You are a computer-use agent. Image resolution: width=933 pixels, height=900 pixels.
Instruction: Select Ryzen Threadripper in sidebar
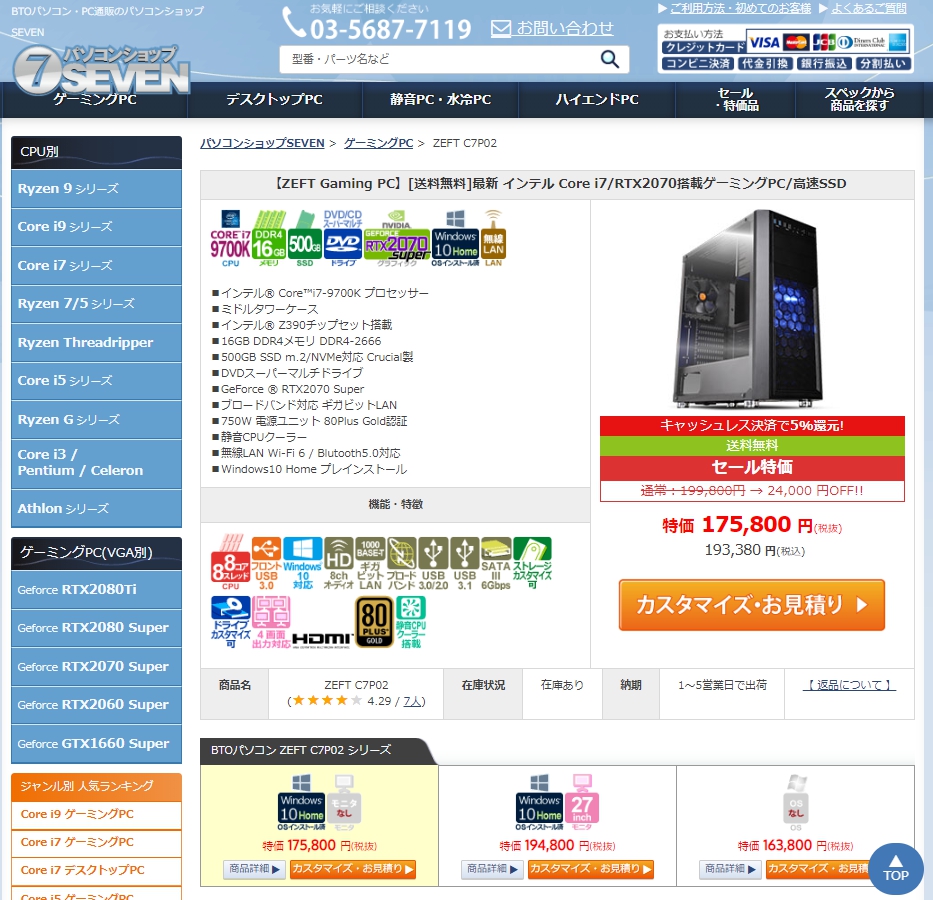[96, 342]
